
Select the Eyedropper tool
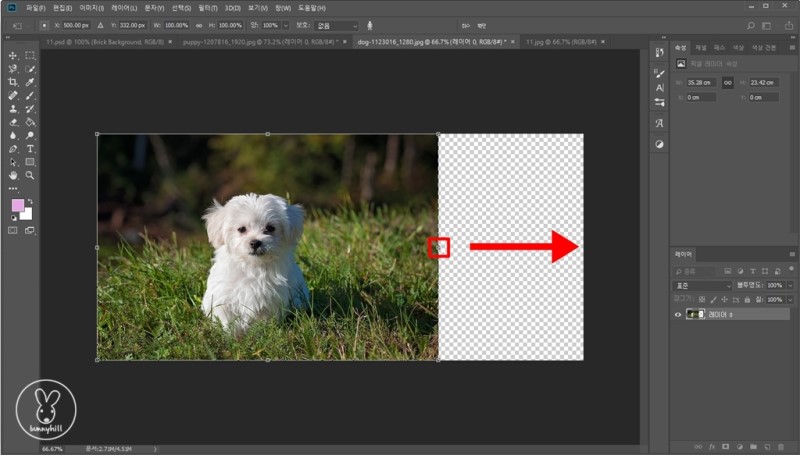pyautogui.click(x=30, y=82)
